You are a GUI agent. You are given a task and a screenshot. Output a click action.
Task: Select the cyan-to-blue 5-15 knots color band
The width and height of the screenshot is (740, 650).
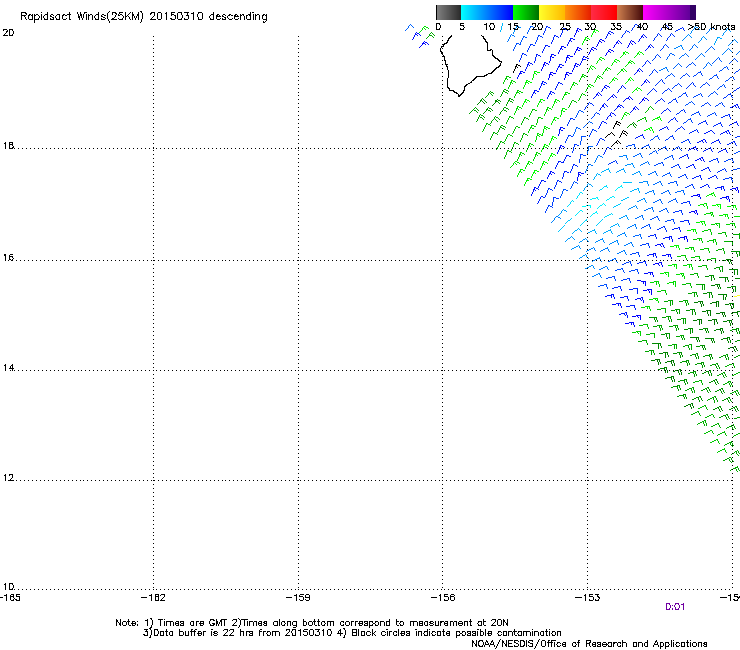(487, 12)
